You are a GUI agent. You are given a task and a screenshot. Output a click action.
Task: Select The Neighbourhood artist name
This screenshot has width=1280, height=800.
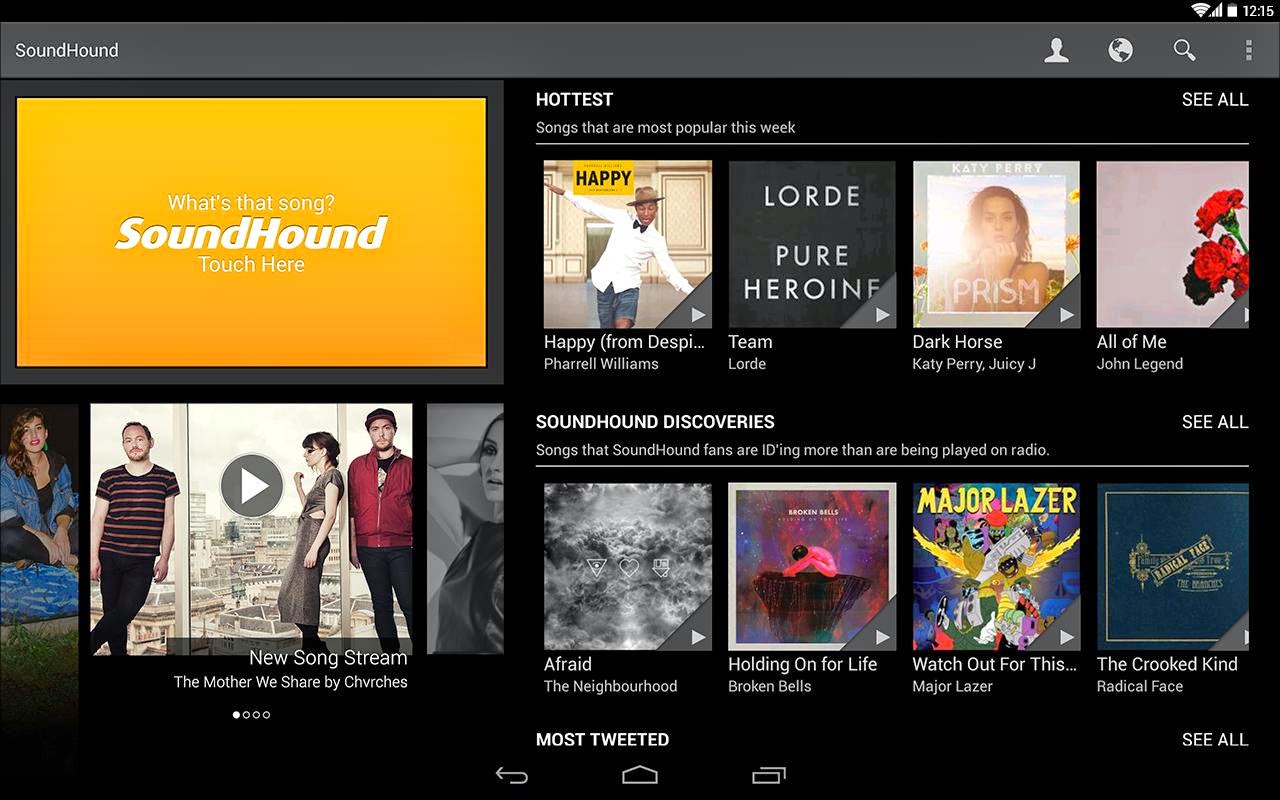(610, 686)
